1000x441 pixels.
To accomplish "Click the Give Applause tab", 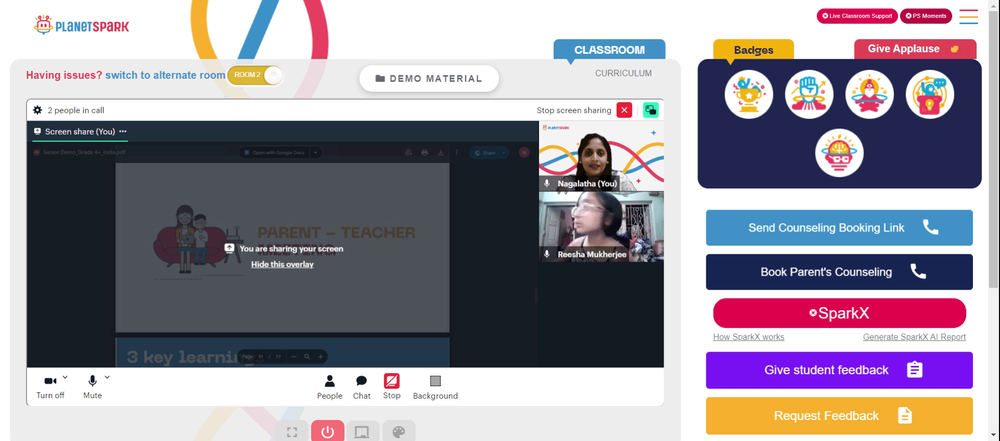I will [915, 49].
